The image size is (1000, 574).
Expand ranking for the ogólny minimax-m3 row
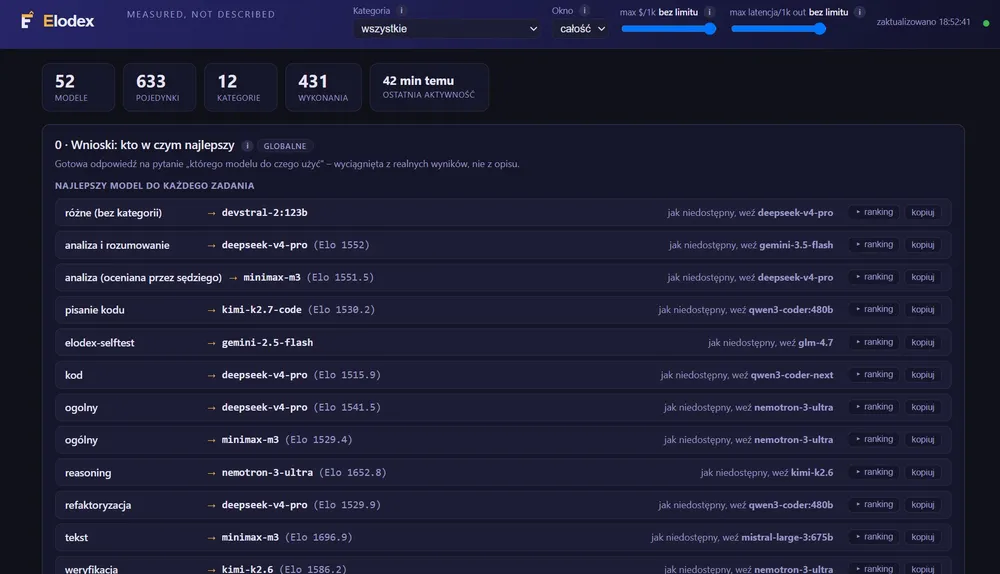tap(874, 439)
